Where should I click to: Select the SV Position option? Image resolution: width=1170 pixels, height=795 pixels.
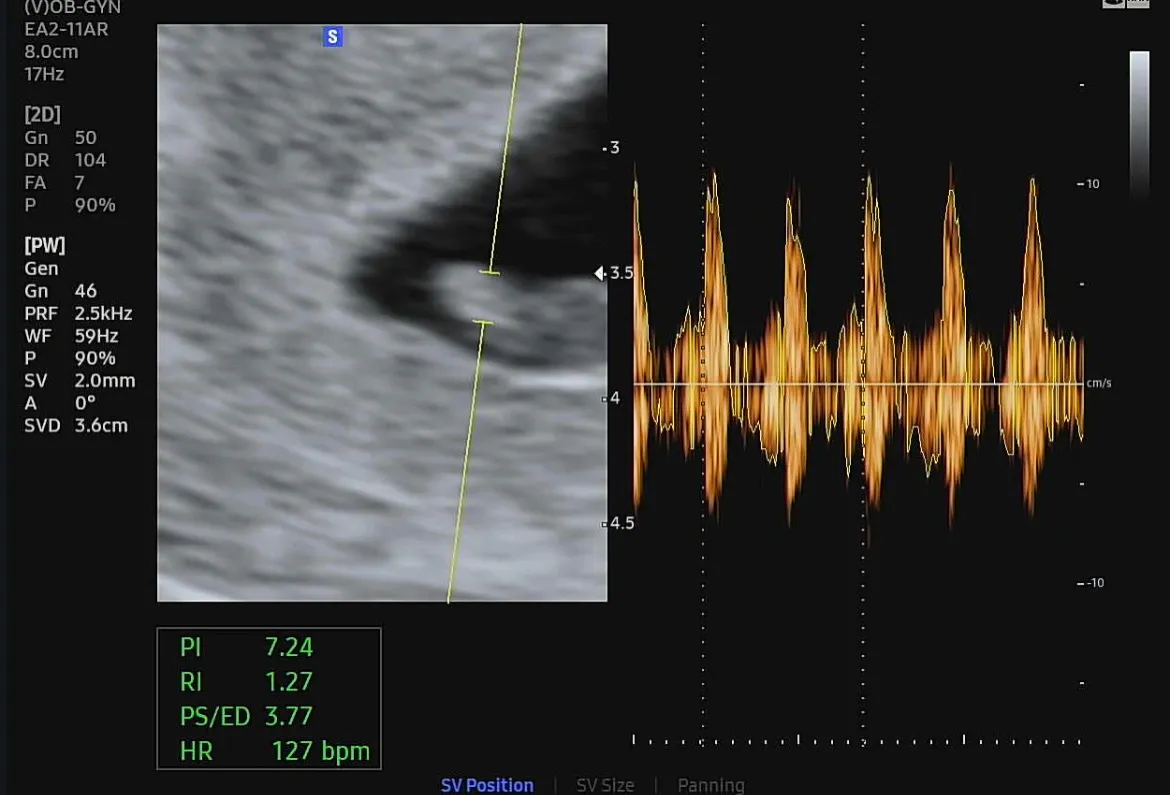point(487,785)
